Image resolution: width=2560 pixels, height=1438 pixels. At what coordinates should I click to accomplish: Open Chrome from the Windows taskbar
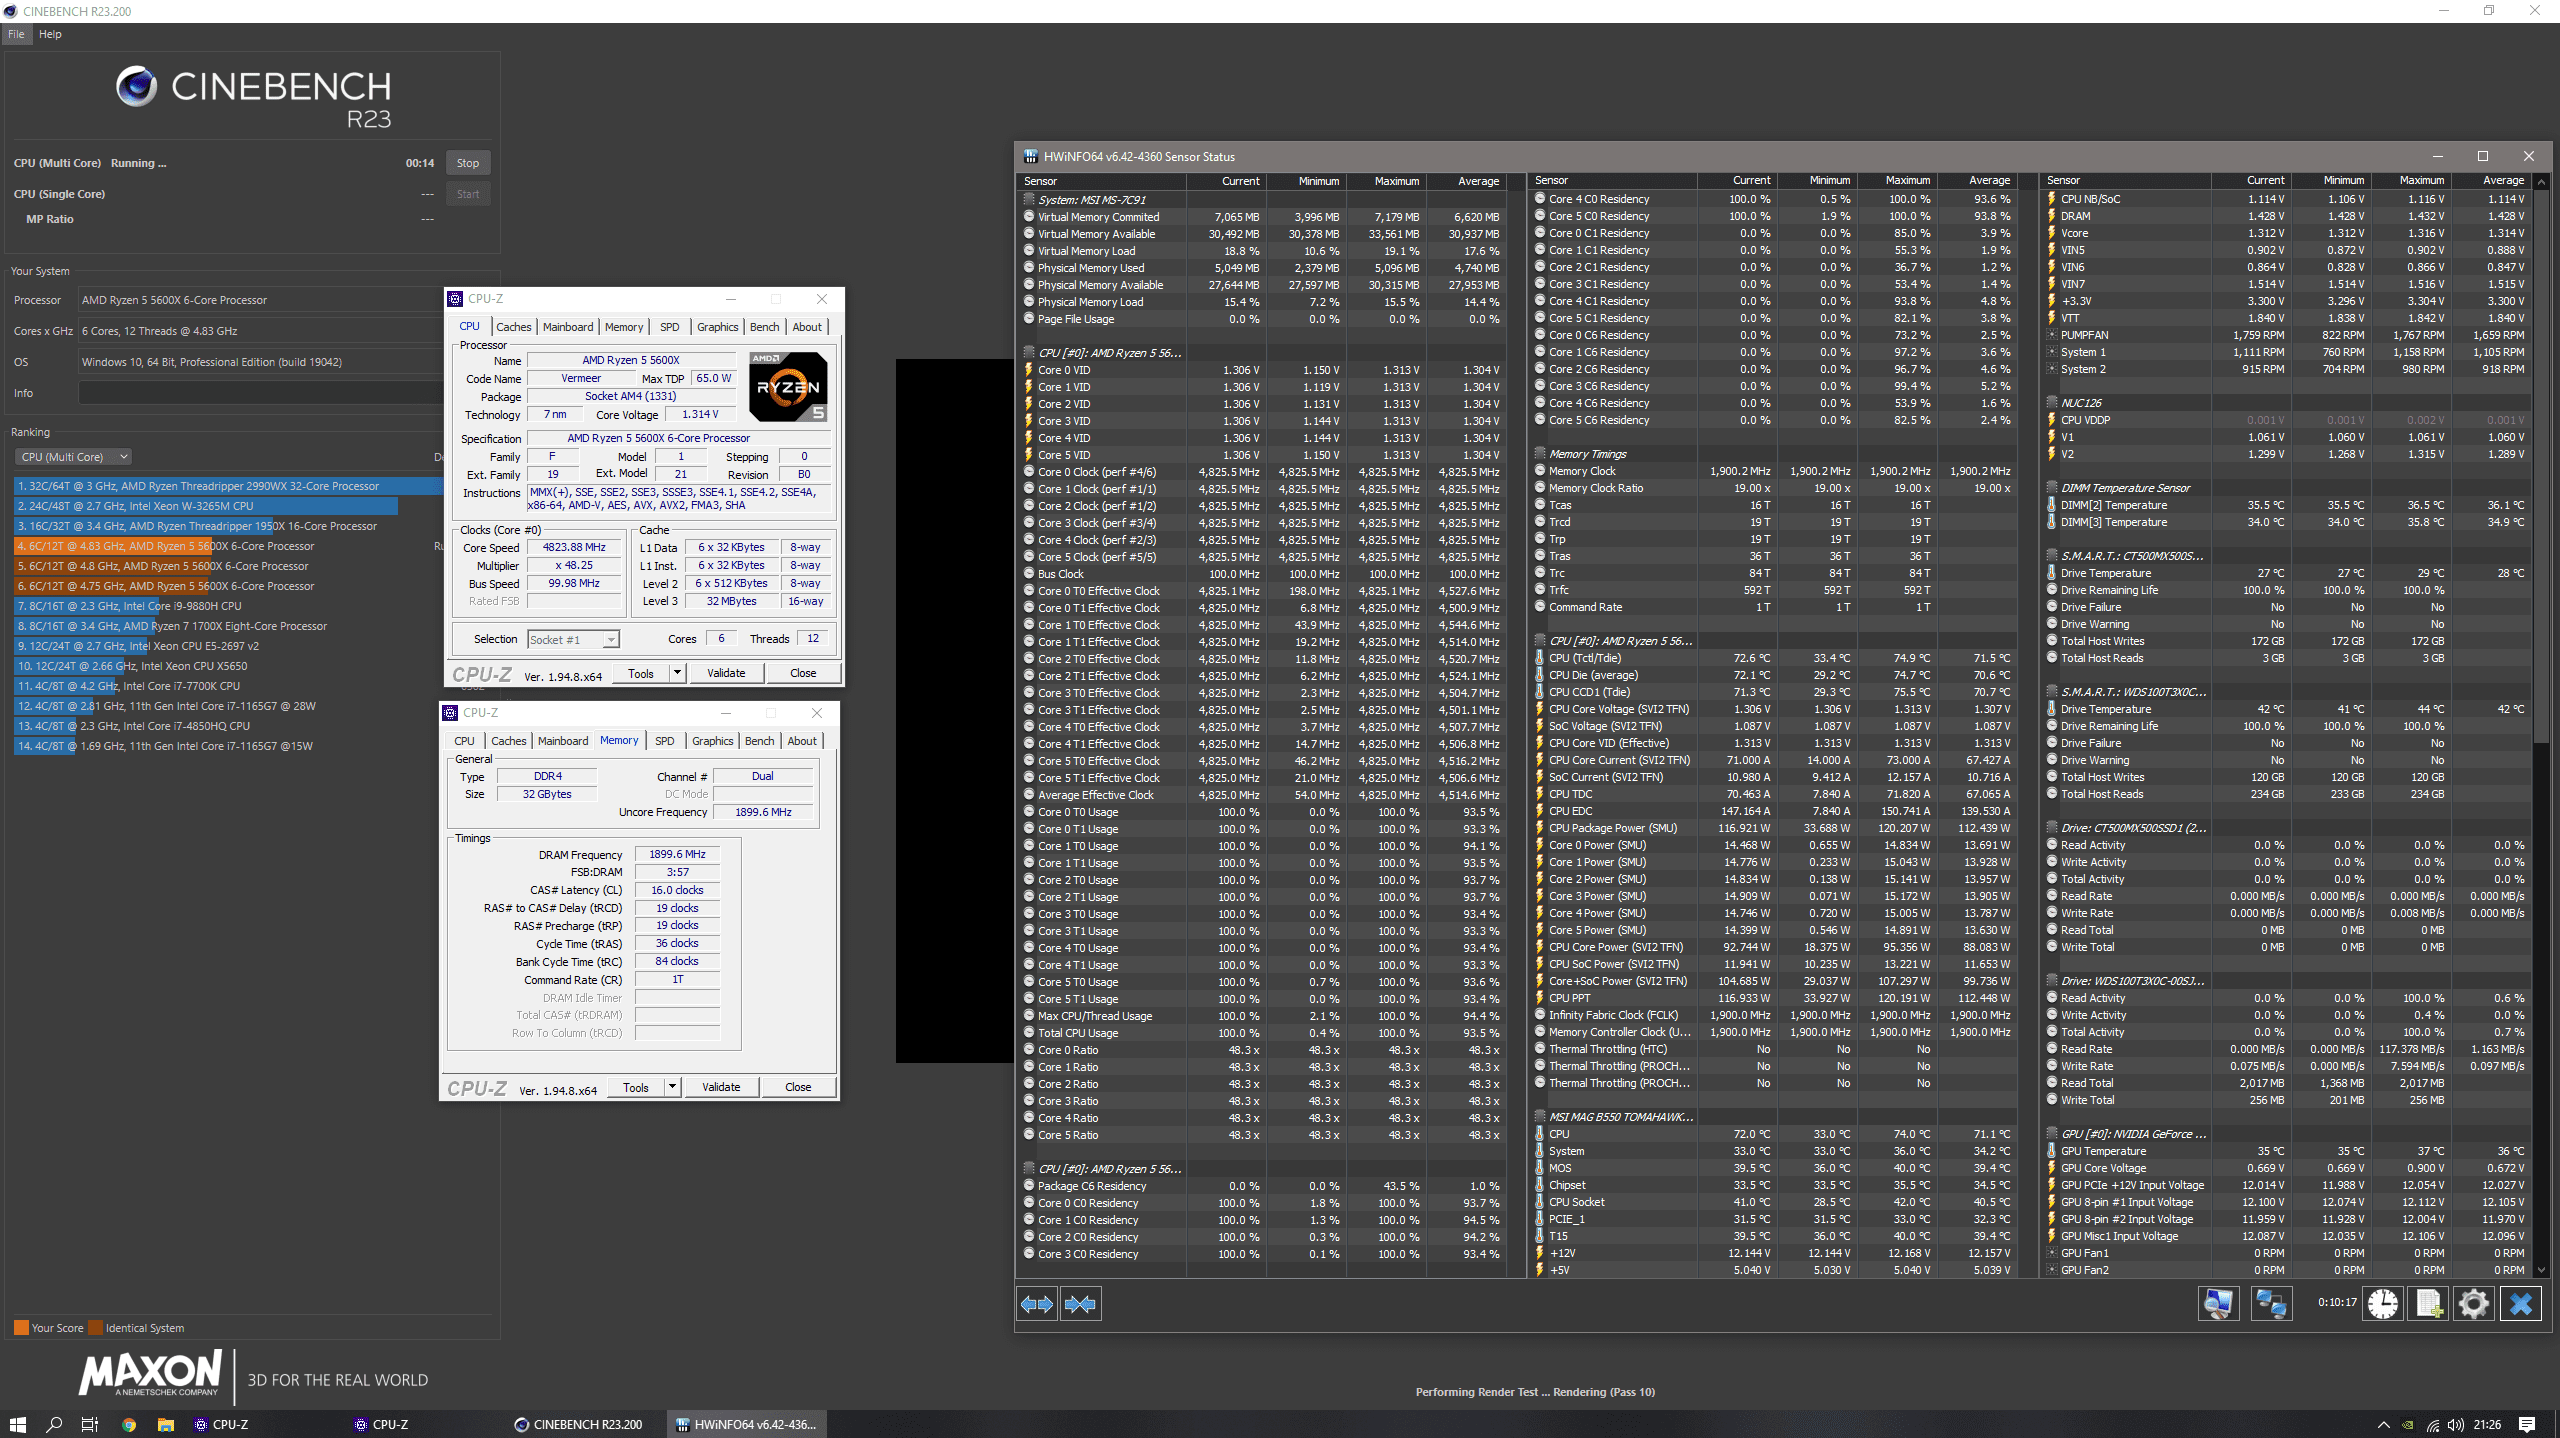pyautogui.click(x=129, y=1425)
